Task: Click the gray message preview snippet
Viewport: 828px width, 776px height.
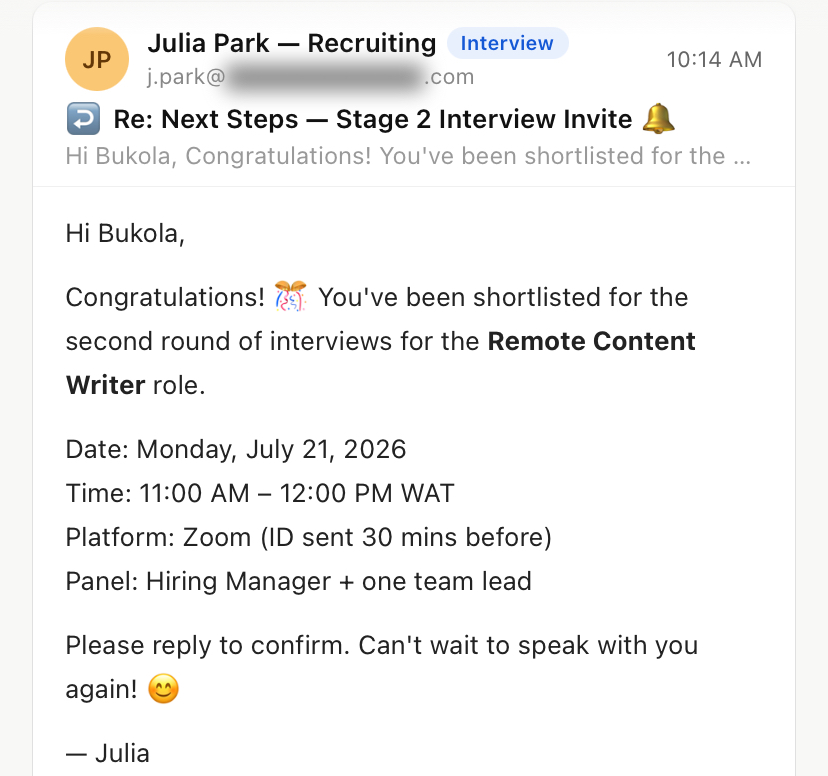Action: coord(408,156)
